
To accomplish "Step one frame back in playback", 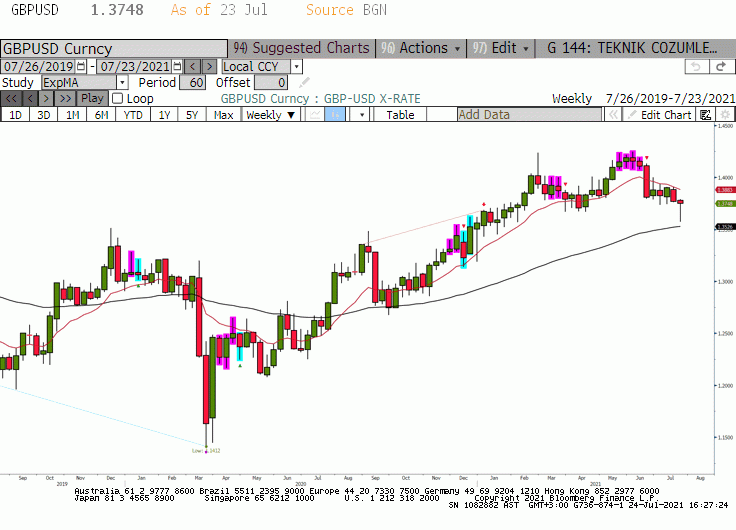I will click(x=30, y=99).
